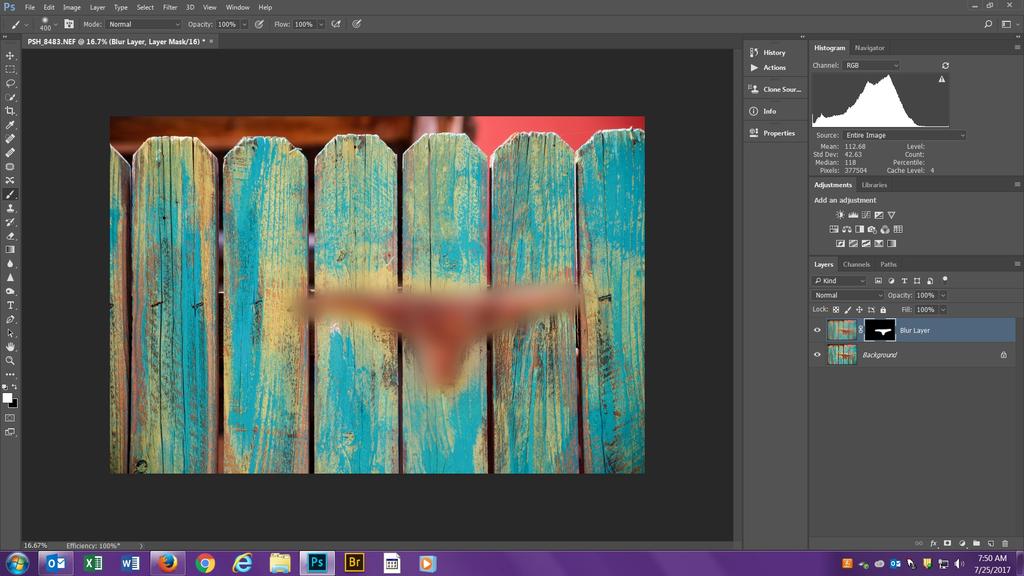Pick the Eyedropper tool
This screenshot has width=1024, height=576.
tap(10, 125)
